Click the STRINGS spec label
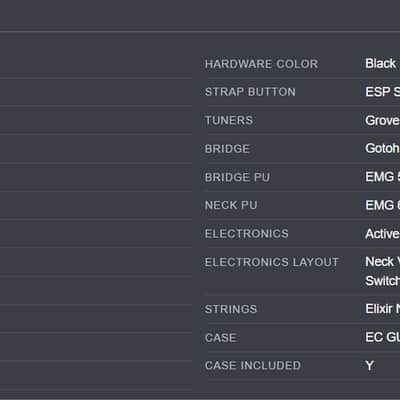The height and width of the screenshot is (400, 400). click(x=231, y=309)
